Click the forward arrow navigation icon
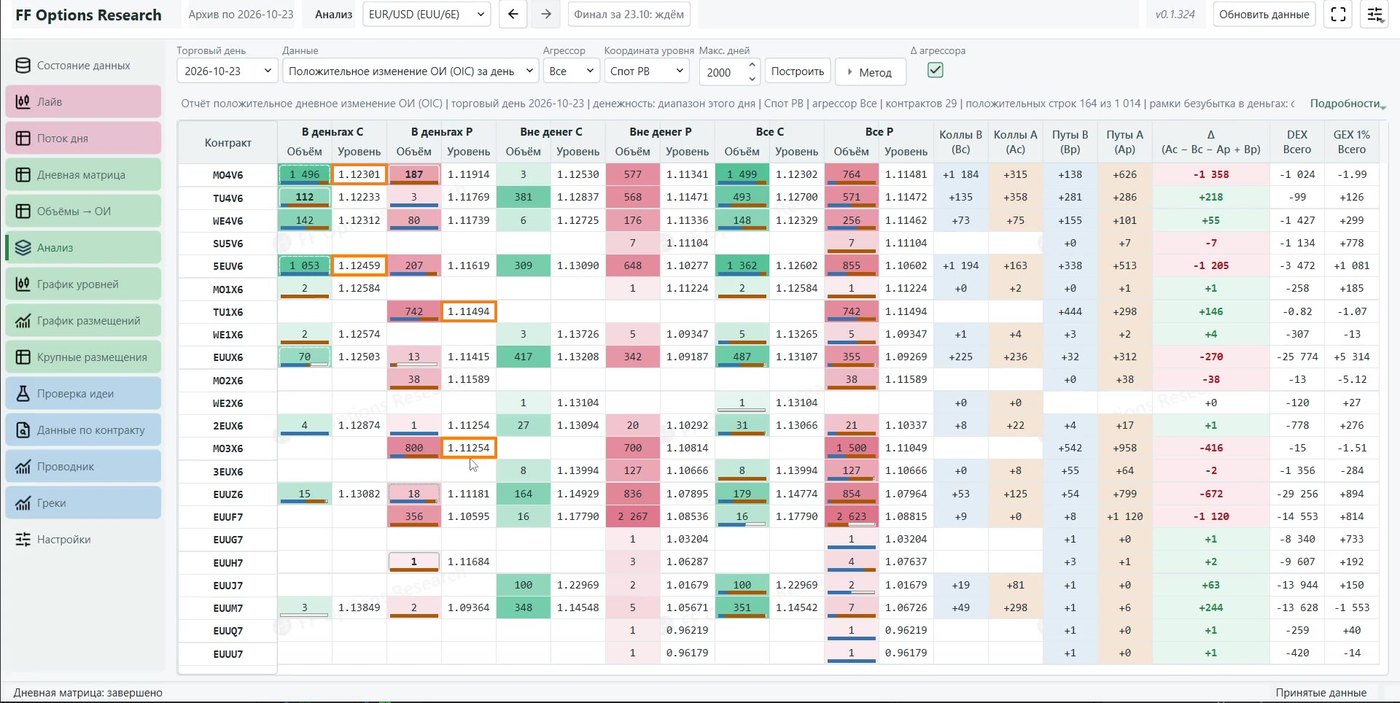 545,14
